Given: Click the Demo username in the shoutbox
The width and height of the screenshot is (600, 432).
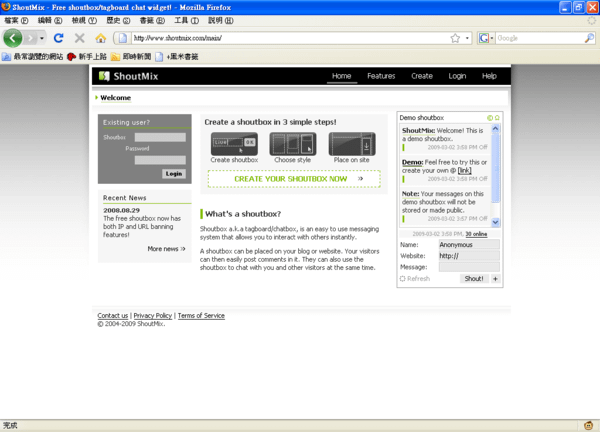Looking at the screenshot, I should tap(412, 162).
